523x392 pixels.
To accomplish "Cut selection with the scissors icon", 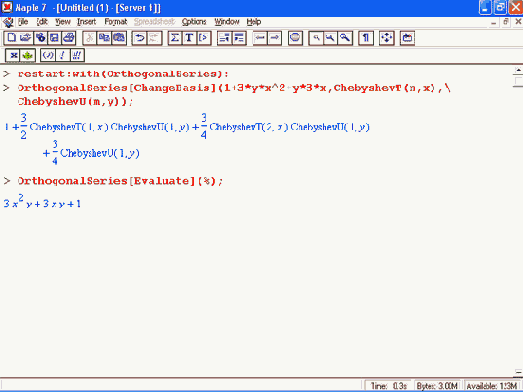I will coord(90,38).
